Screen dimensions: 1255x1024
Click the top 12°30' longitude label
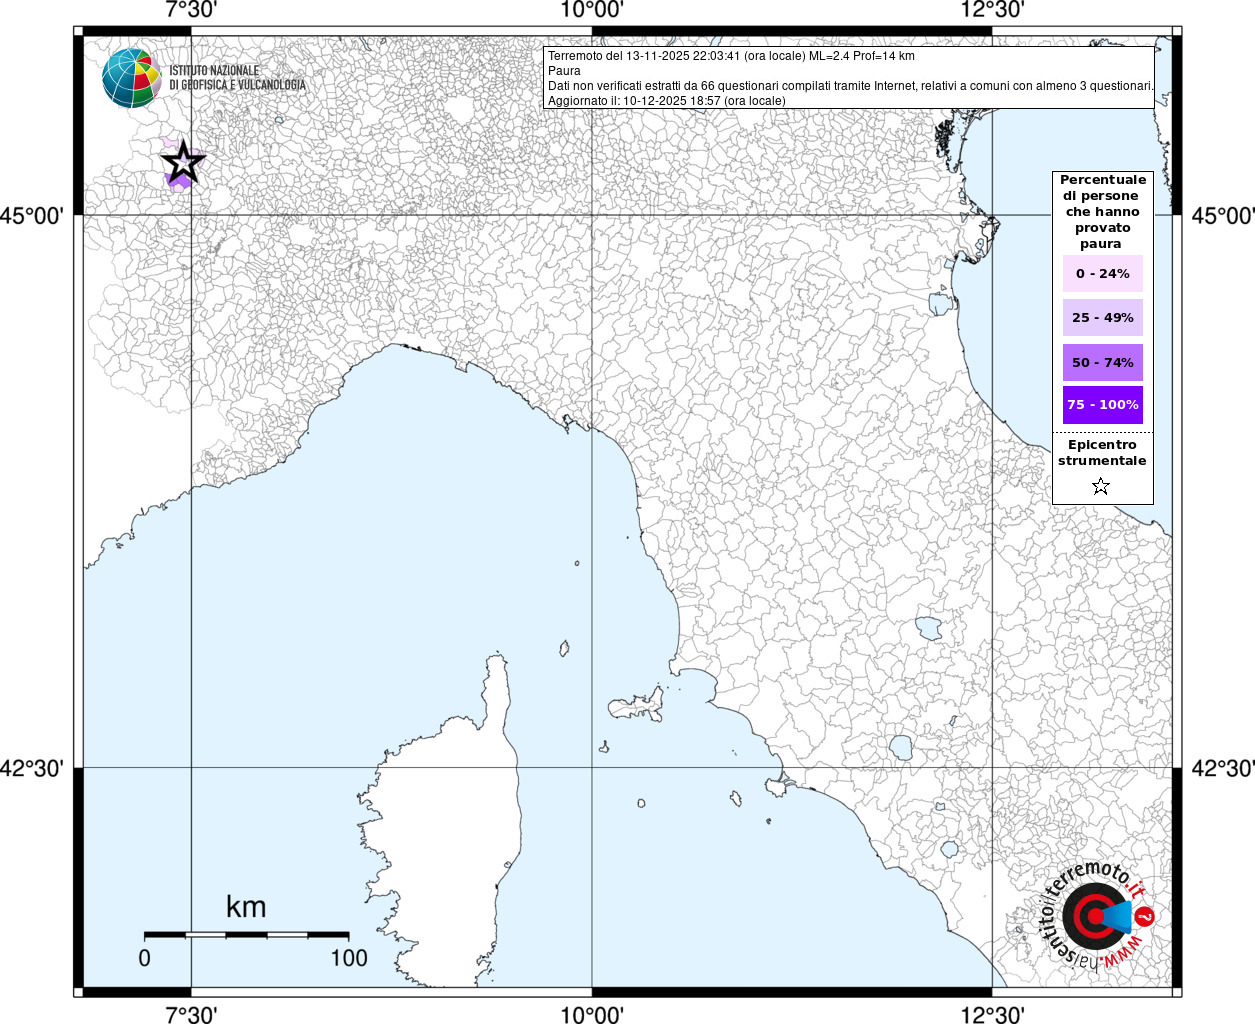(992, 11)
